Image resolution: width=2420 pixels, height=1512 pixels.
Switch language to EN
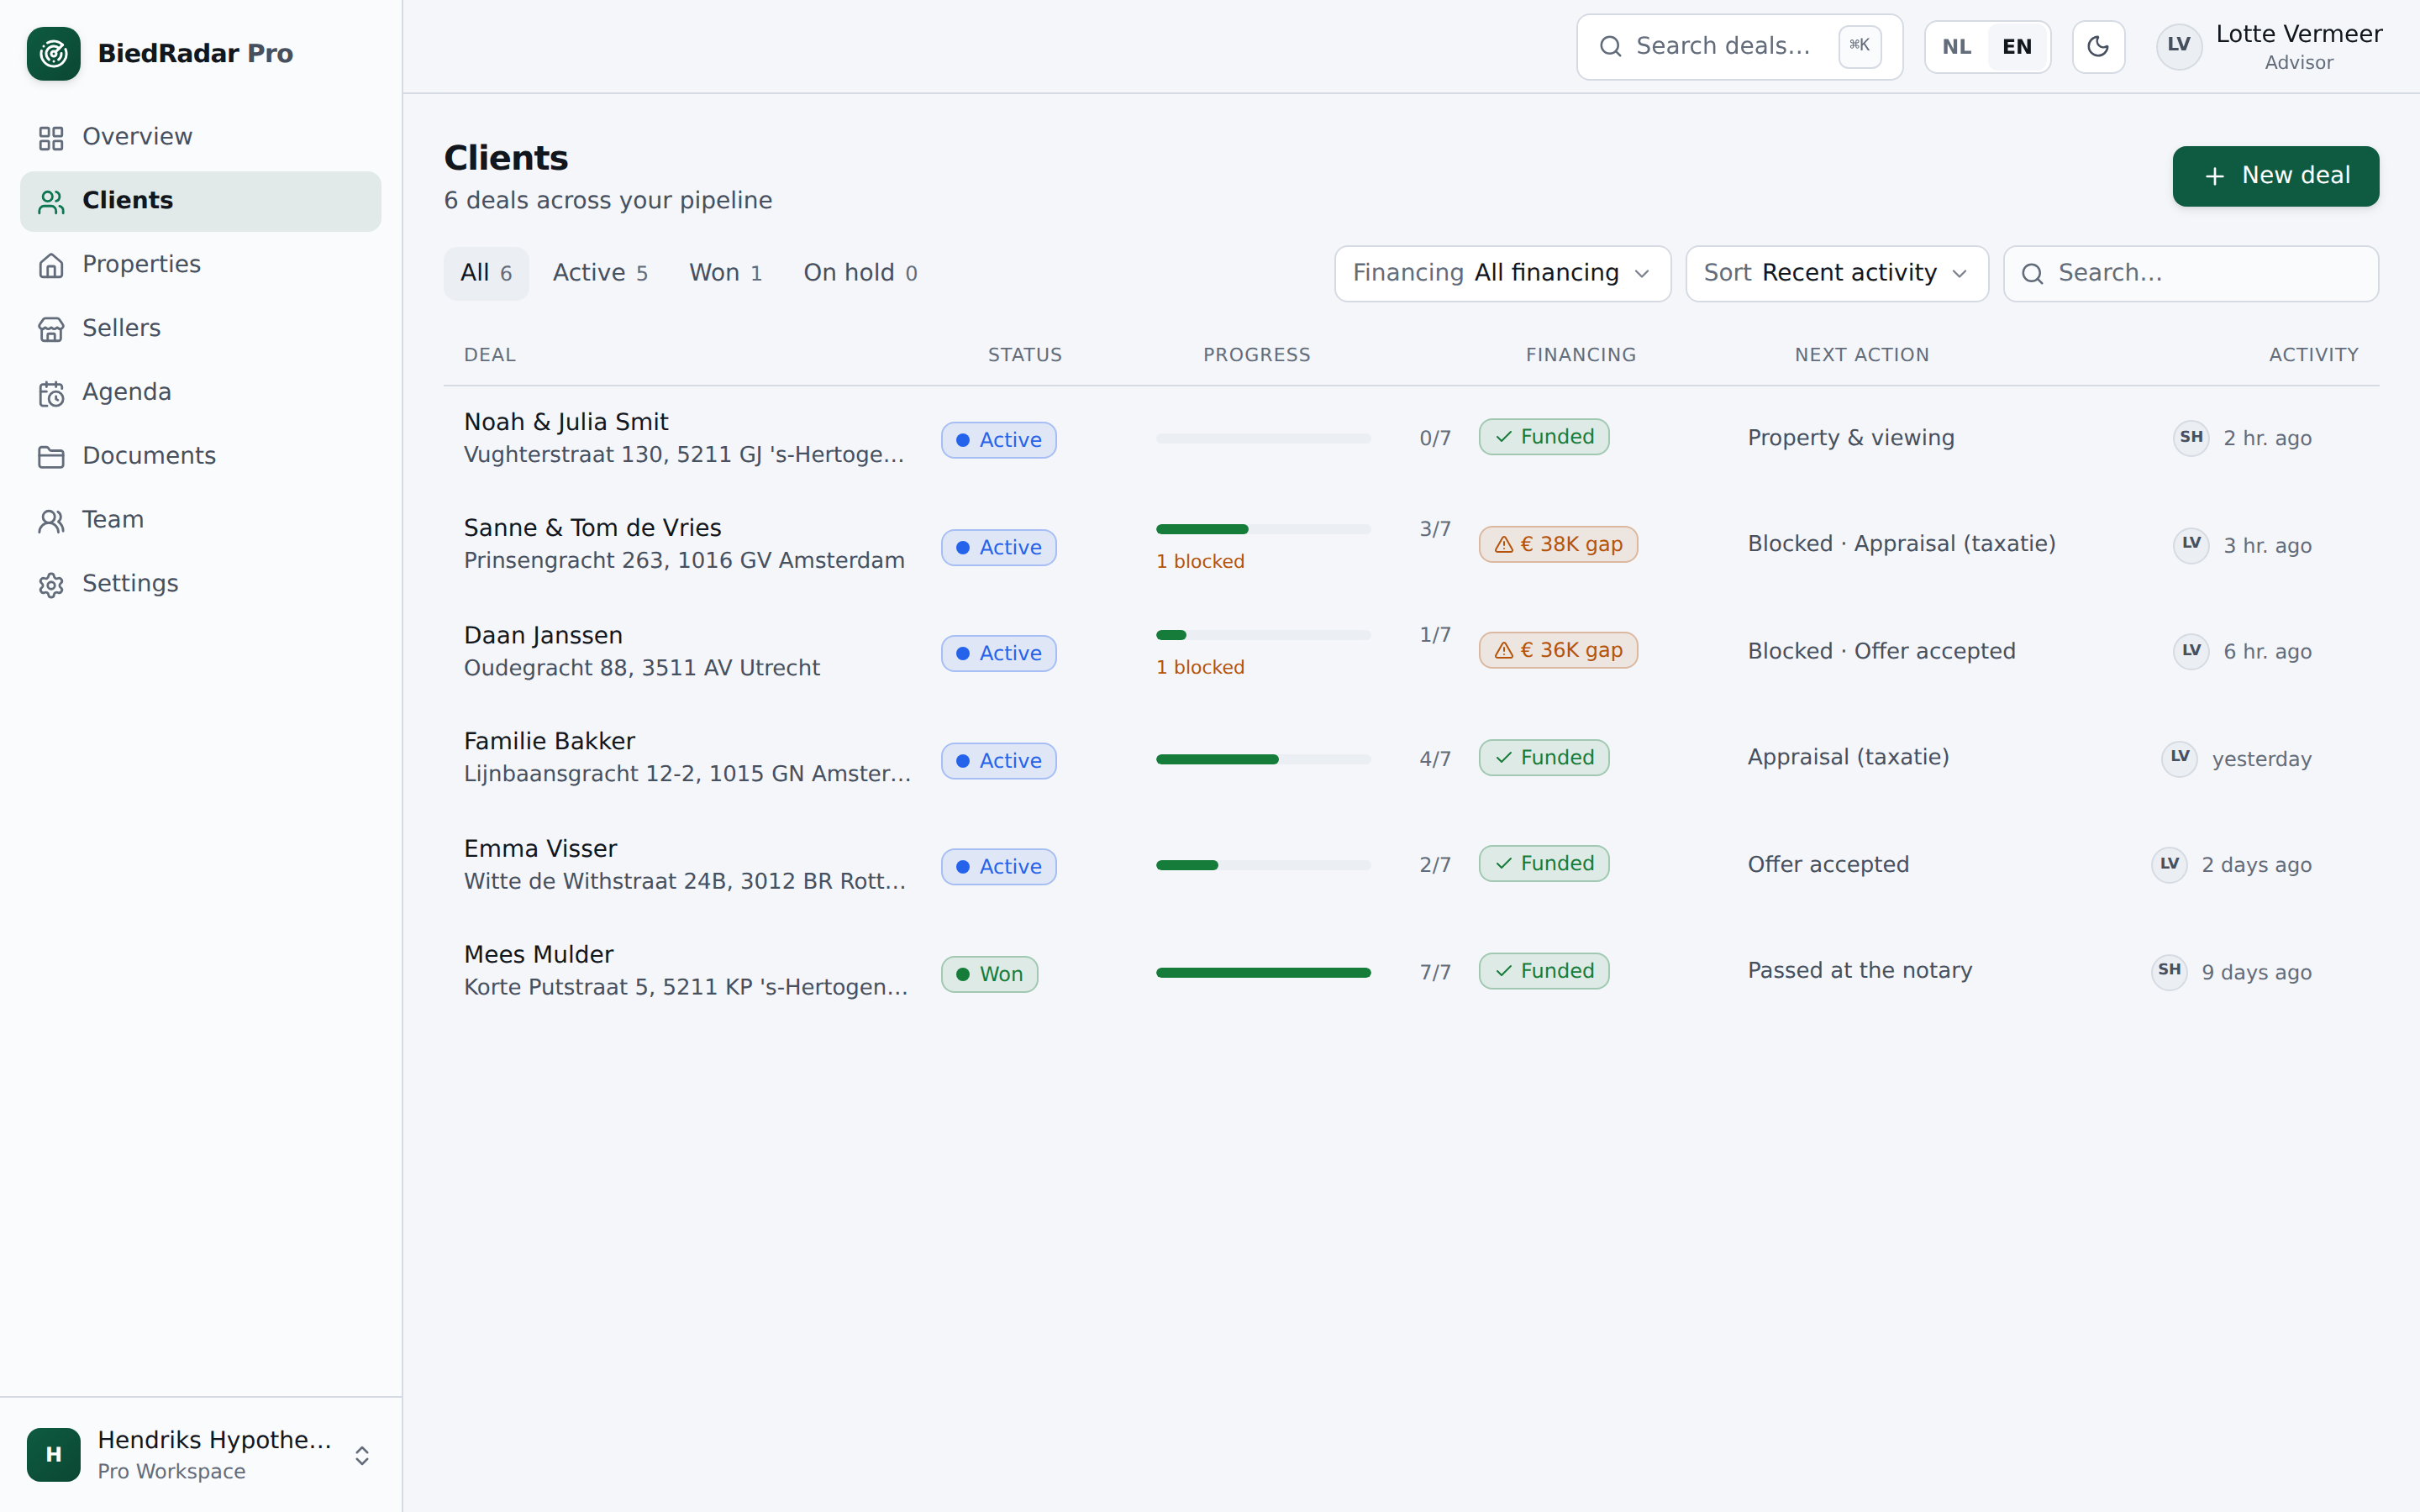click(x=2016, y=47)
